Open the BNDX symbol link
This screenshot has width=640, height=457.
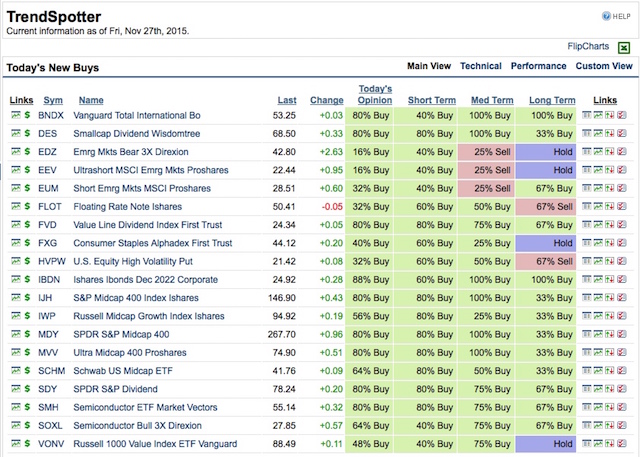click(x=51, y=115)
